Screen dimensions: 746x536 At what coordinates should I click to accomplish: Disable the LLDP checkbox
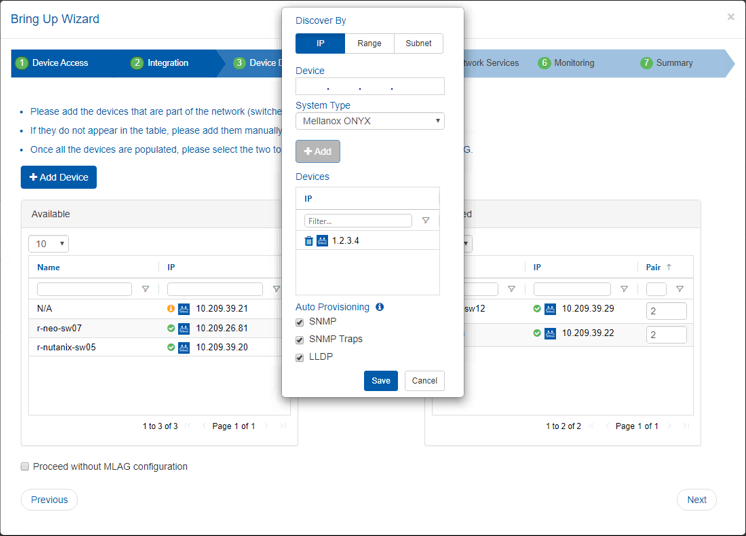pos(300,357)
